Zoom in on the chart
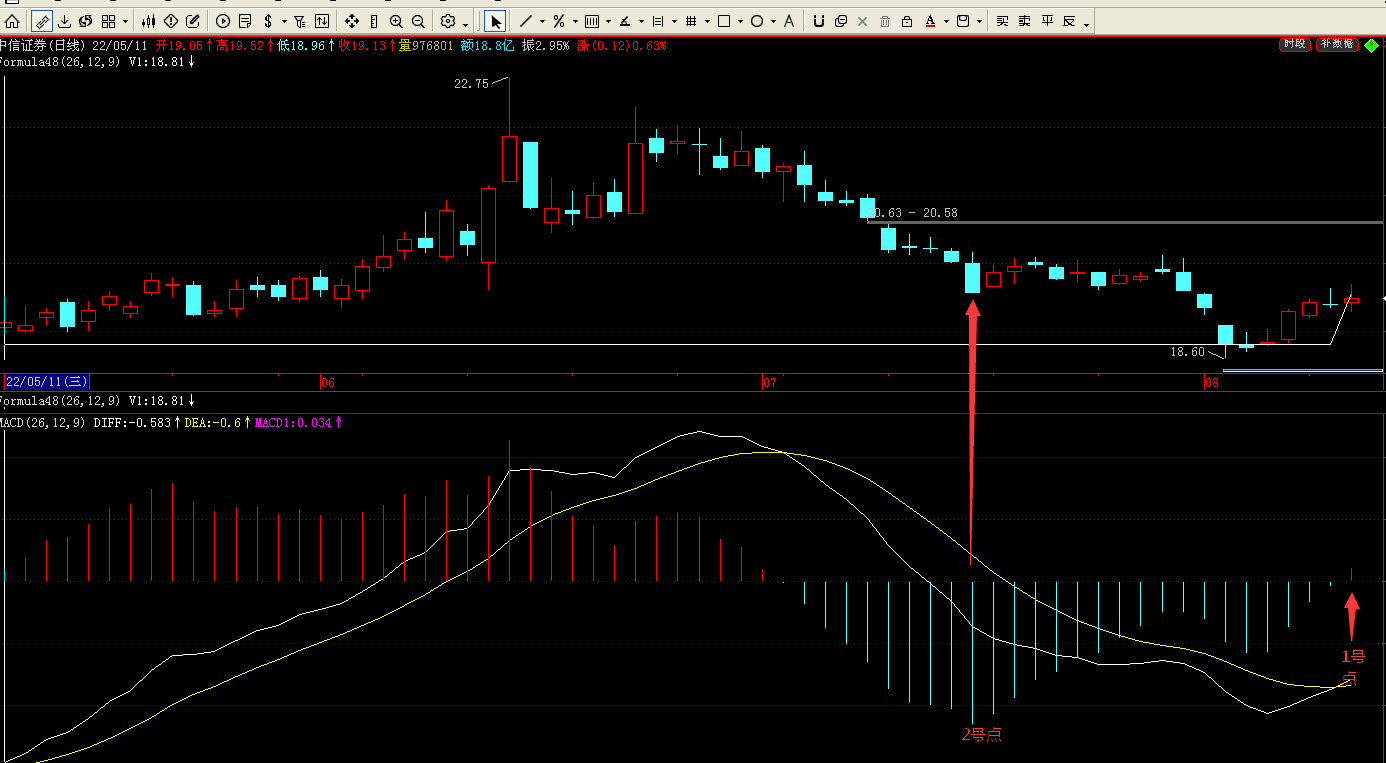This screenshot has height=763, width=1386. 396,21
